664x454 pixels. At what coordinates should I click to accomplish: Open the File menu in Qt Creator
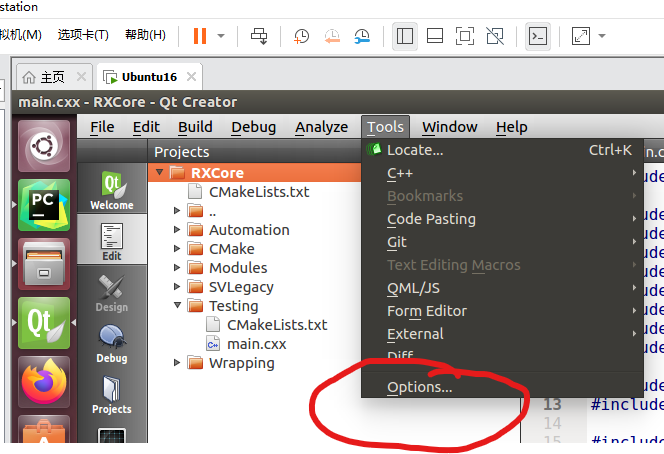[x=102, y=127]
